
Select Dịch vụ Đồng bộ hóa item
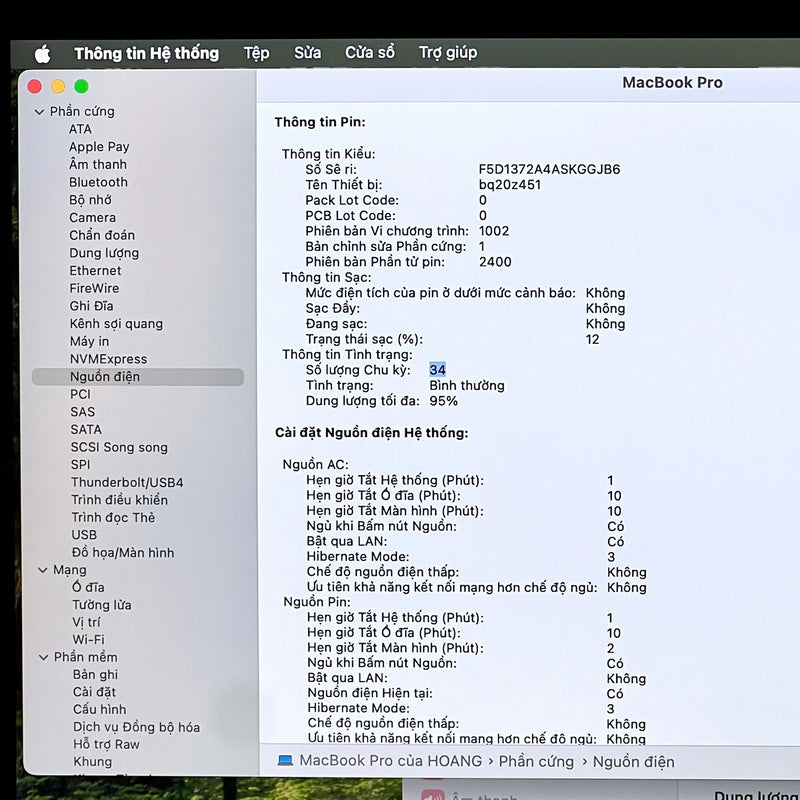136,727
